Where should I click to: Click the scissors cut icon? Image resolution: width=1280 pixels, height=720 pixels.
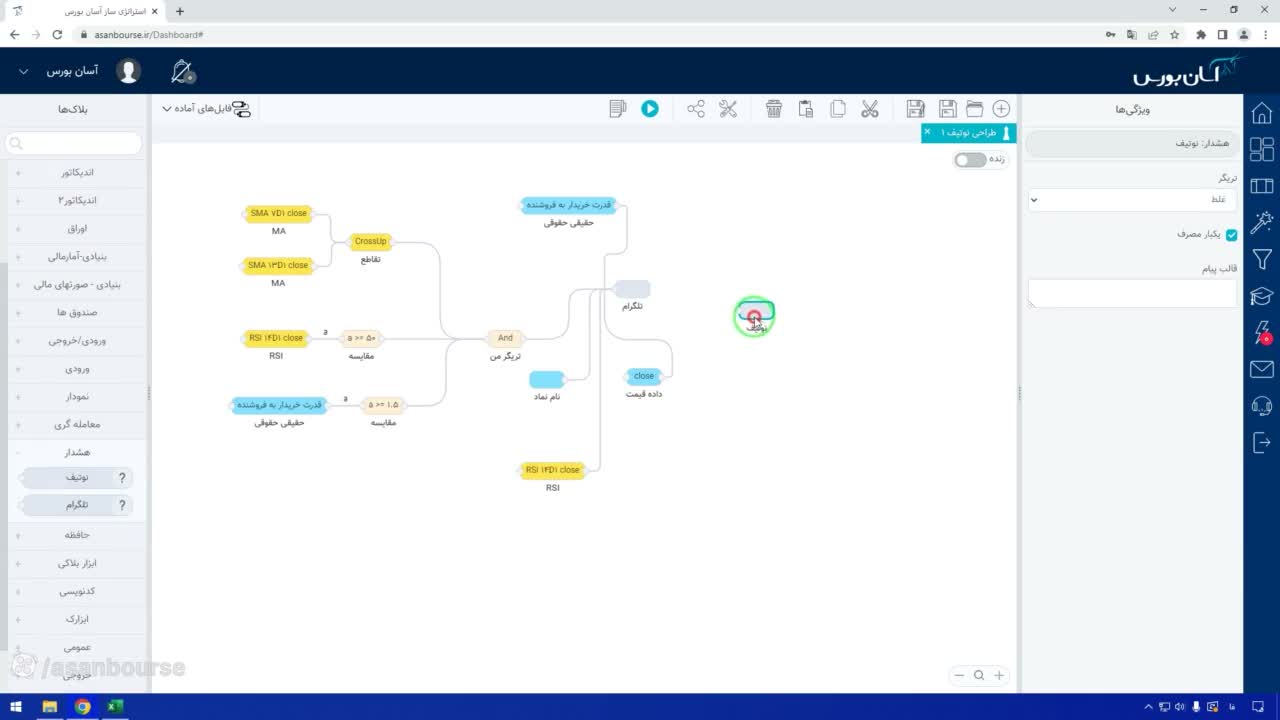click(x=870, y=109)
